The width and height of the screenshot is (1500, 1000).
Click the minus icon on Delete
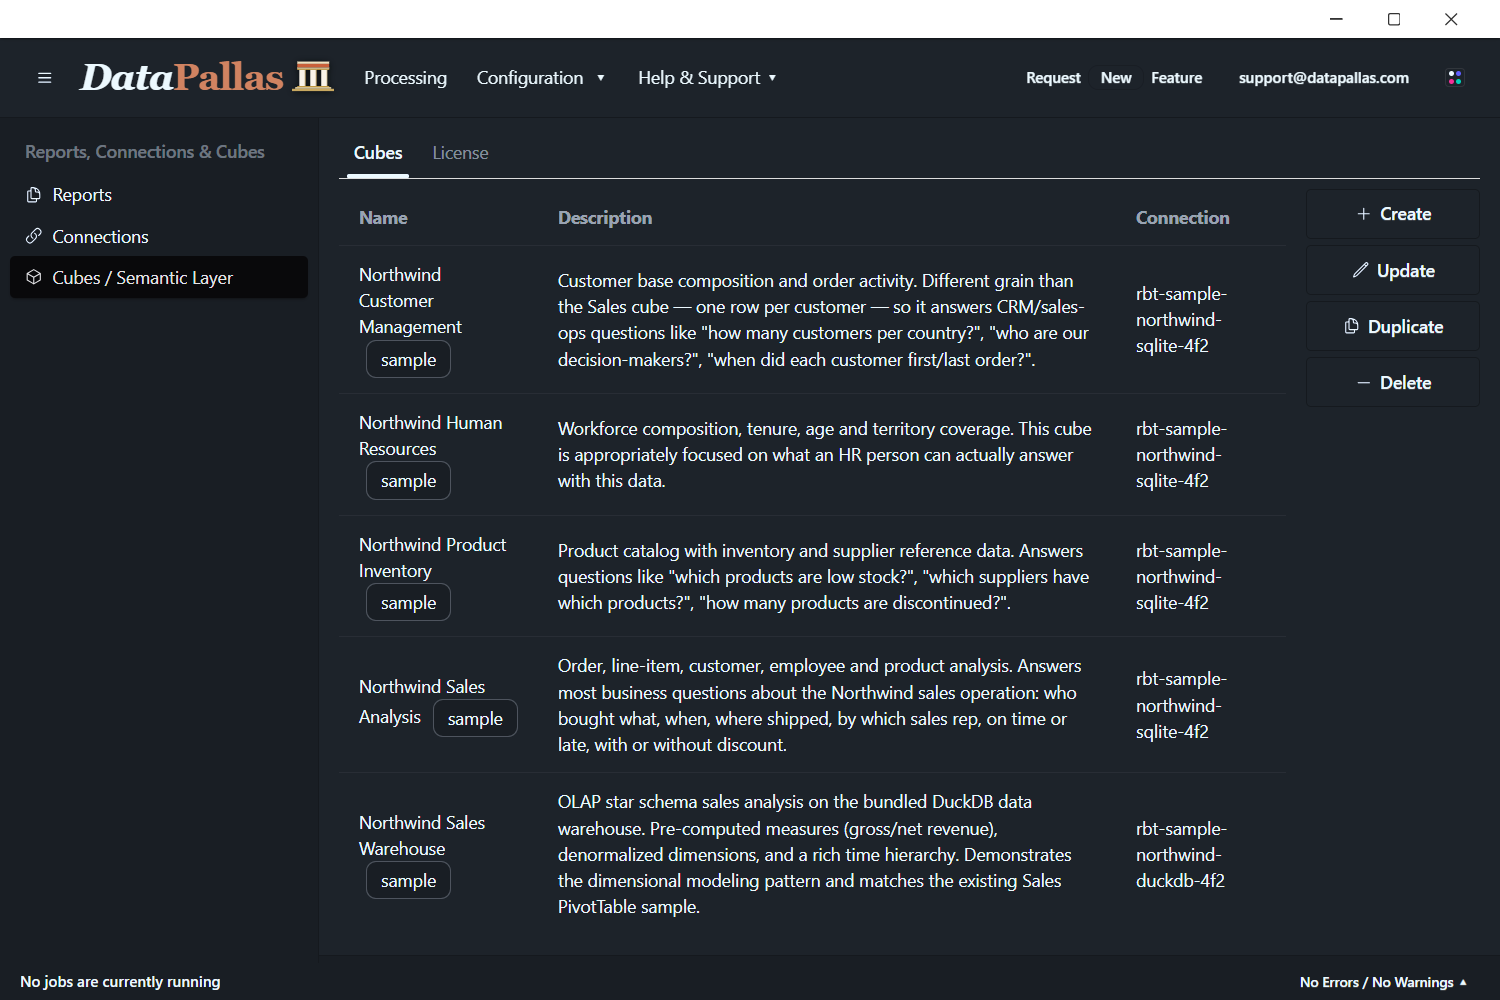tap(1363, 383)
